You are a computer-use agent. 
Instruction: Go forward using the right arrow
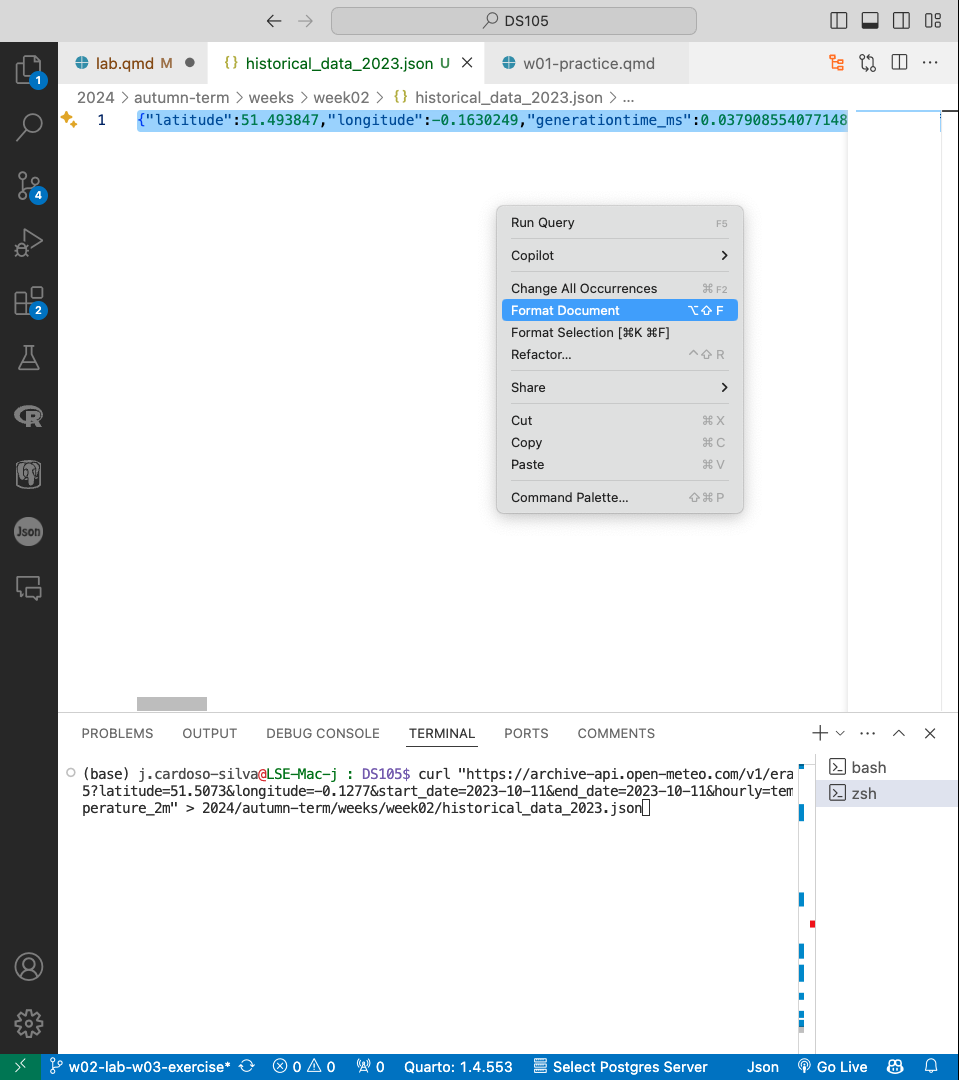coord(305,21)
